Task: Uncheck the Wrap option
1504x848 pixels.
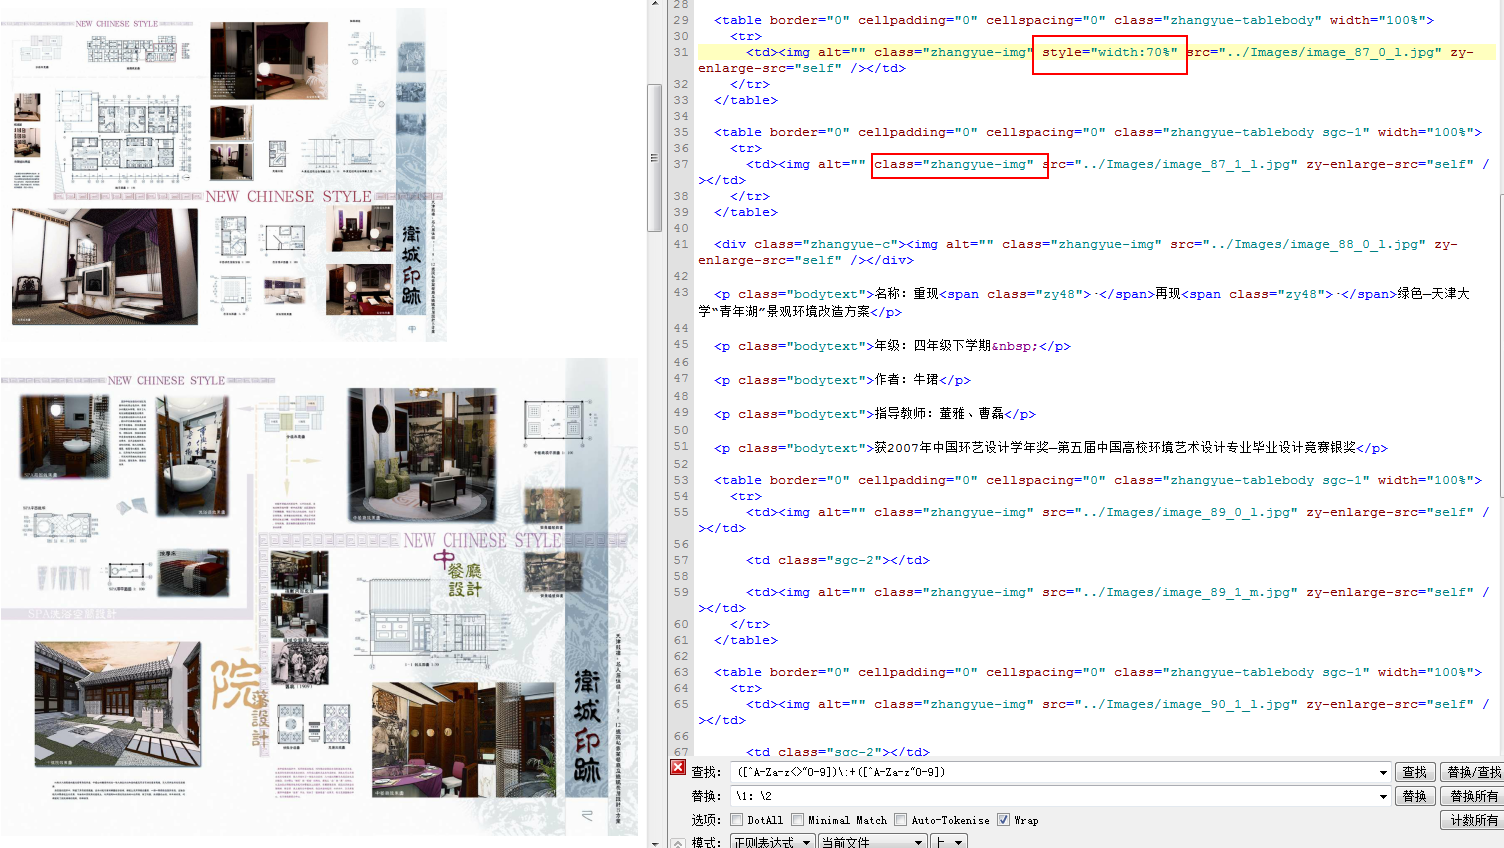Action: [x=1003, y=820]
